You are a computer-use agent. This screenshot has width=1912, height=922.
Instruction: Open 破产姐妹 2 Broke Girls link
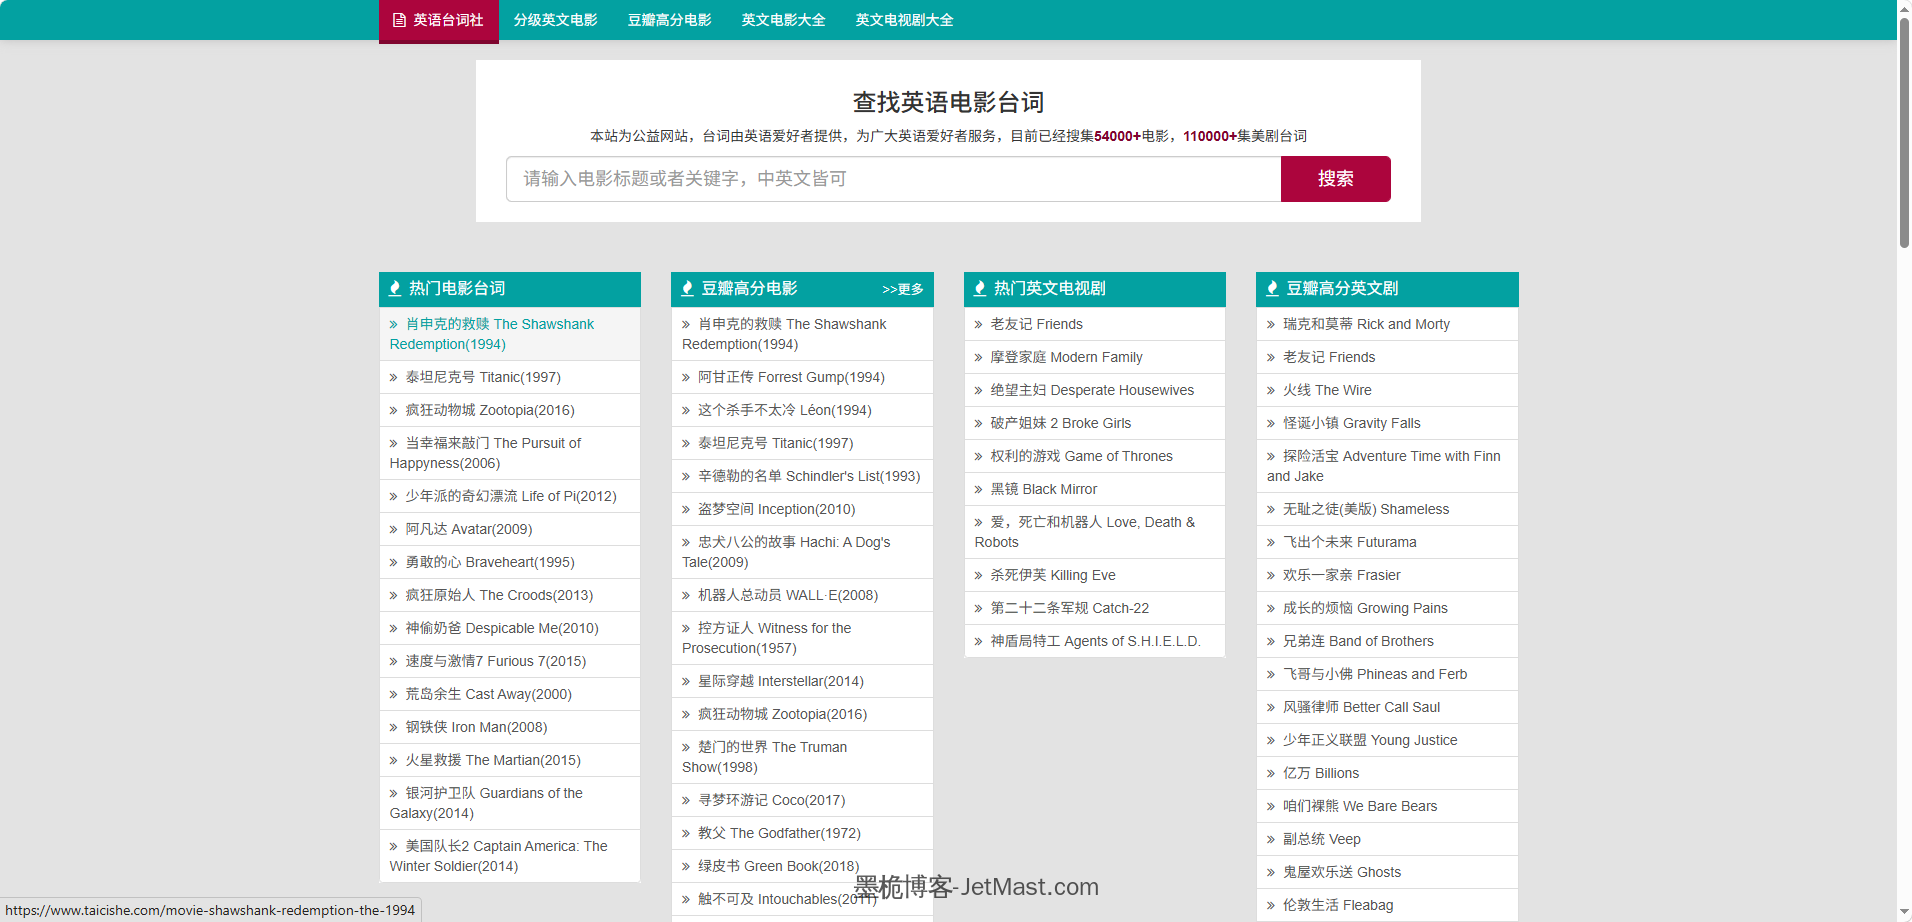click(1061, 423)
